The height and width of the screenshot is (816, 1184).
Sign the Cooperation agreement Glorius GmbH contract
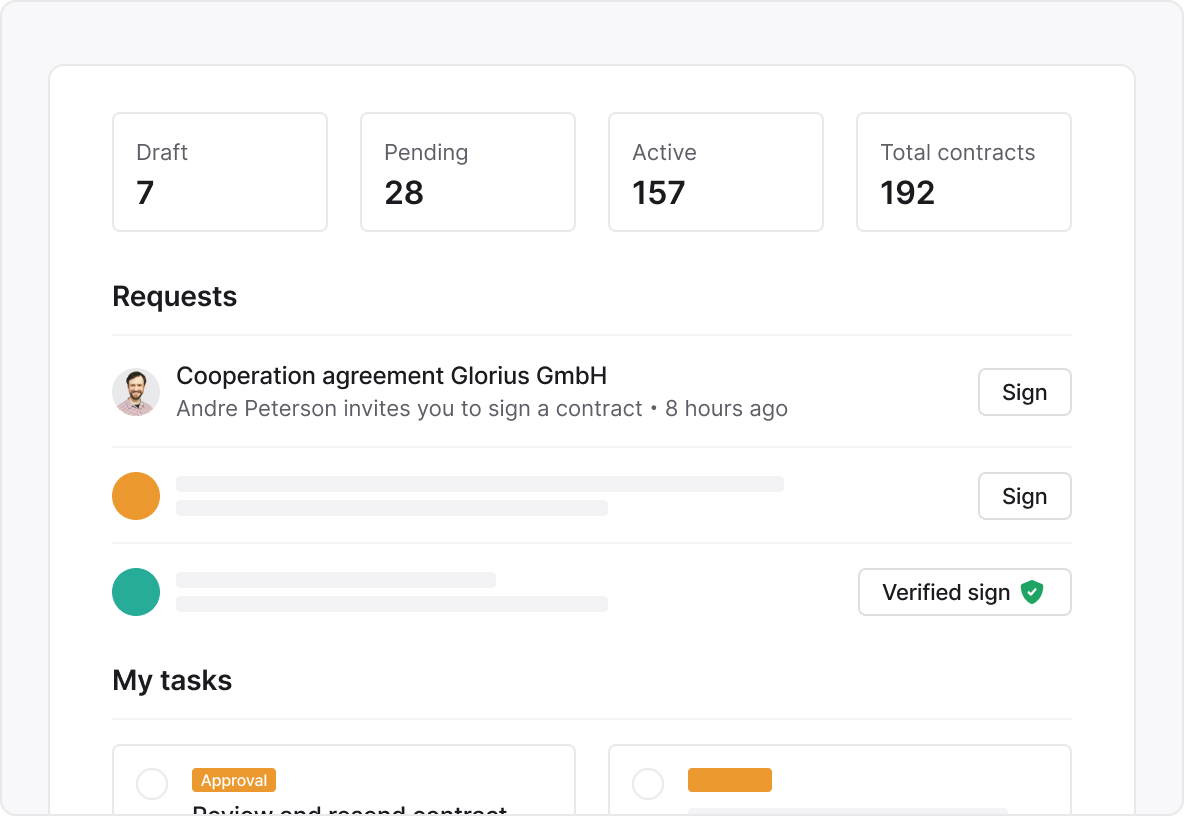point(1024,392)
